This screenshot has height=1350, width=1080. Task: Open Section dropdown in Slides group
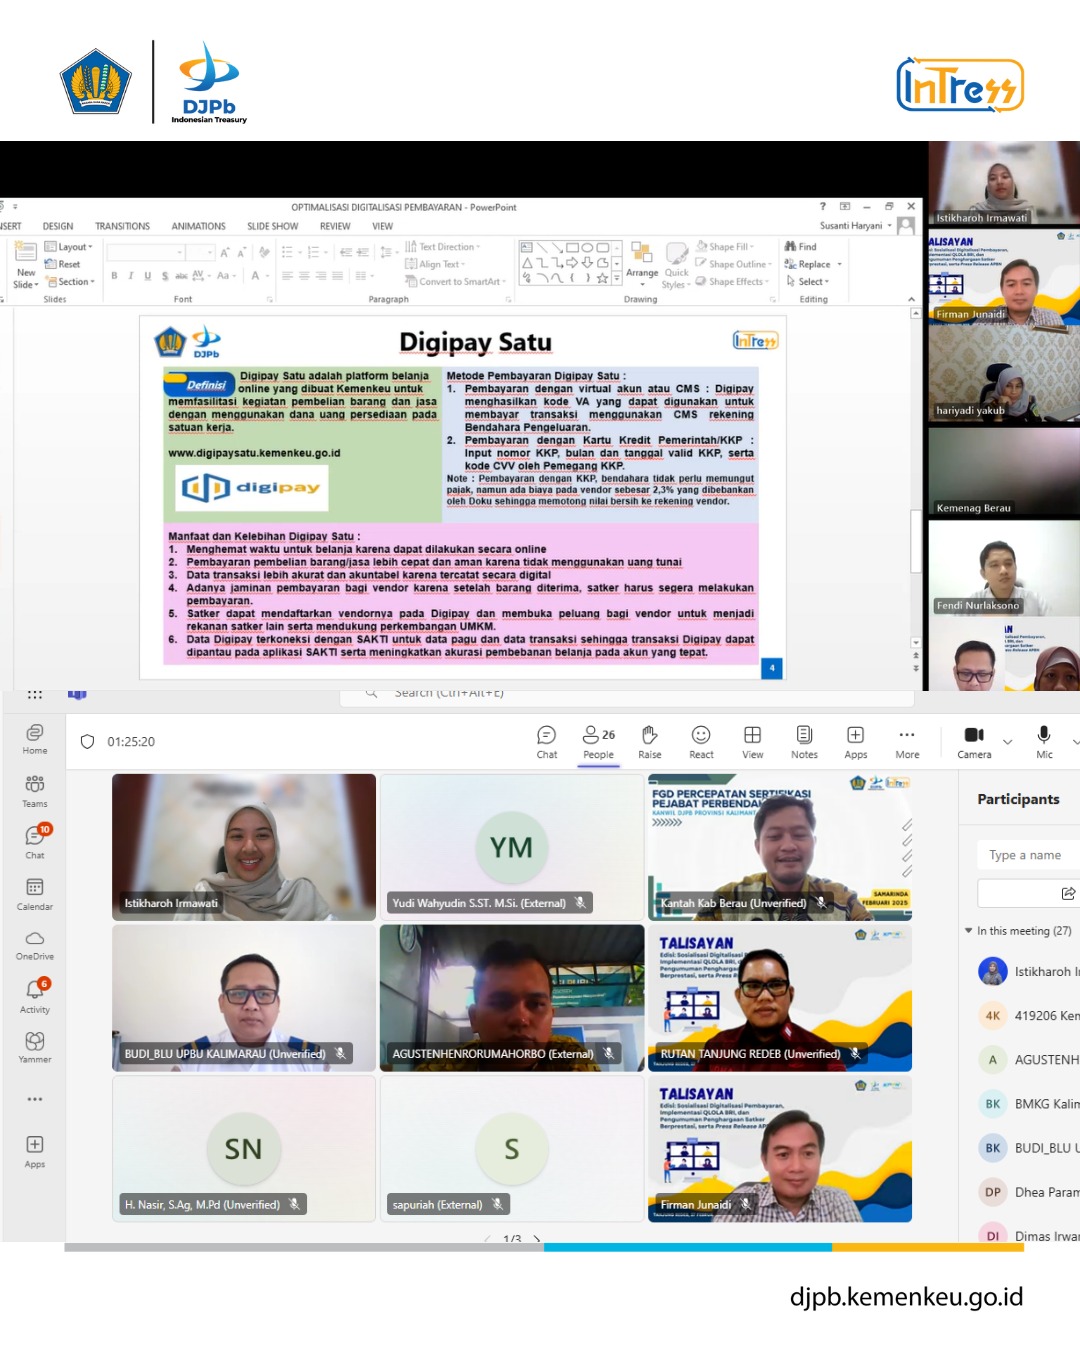(x=70, y=281)
